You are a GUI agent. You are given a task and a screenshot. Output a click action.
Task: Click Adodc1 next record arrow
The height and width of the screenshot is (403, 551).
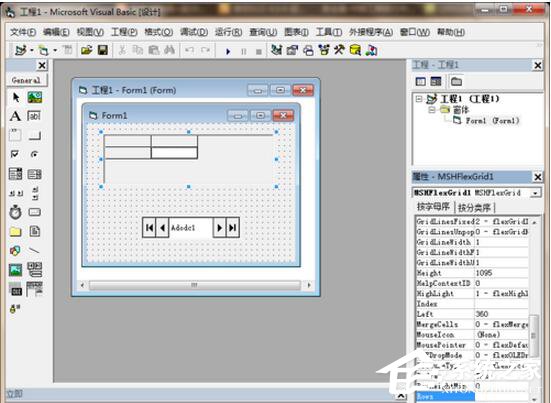coord(219,228)
